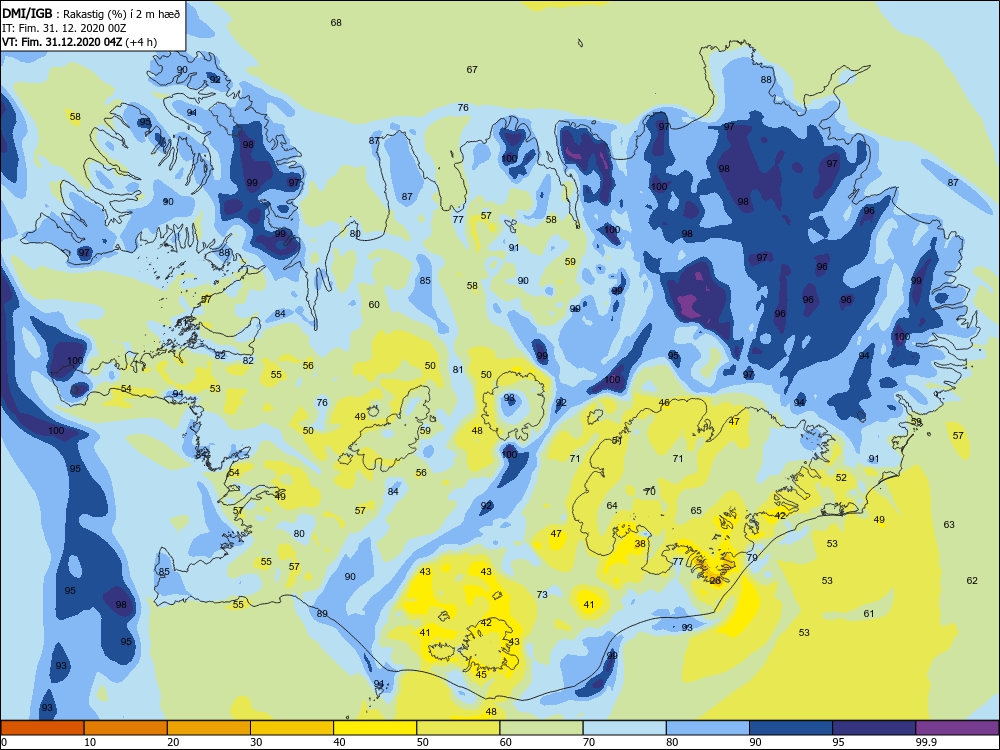Click the 90–95 dark blue legend swatch
Viewport: 1000px width, 750px height.
(x=791, y=728)
